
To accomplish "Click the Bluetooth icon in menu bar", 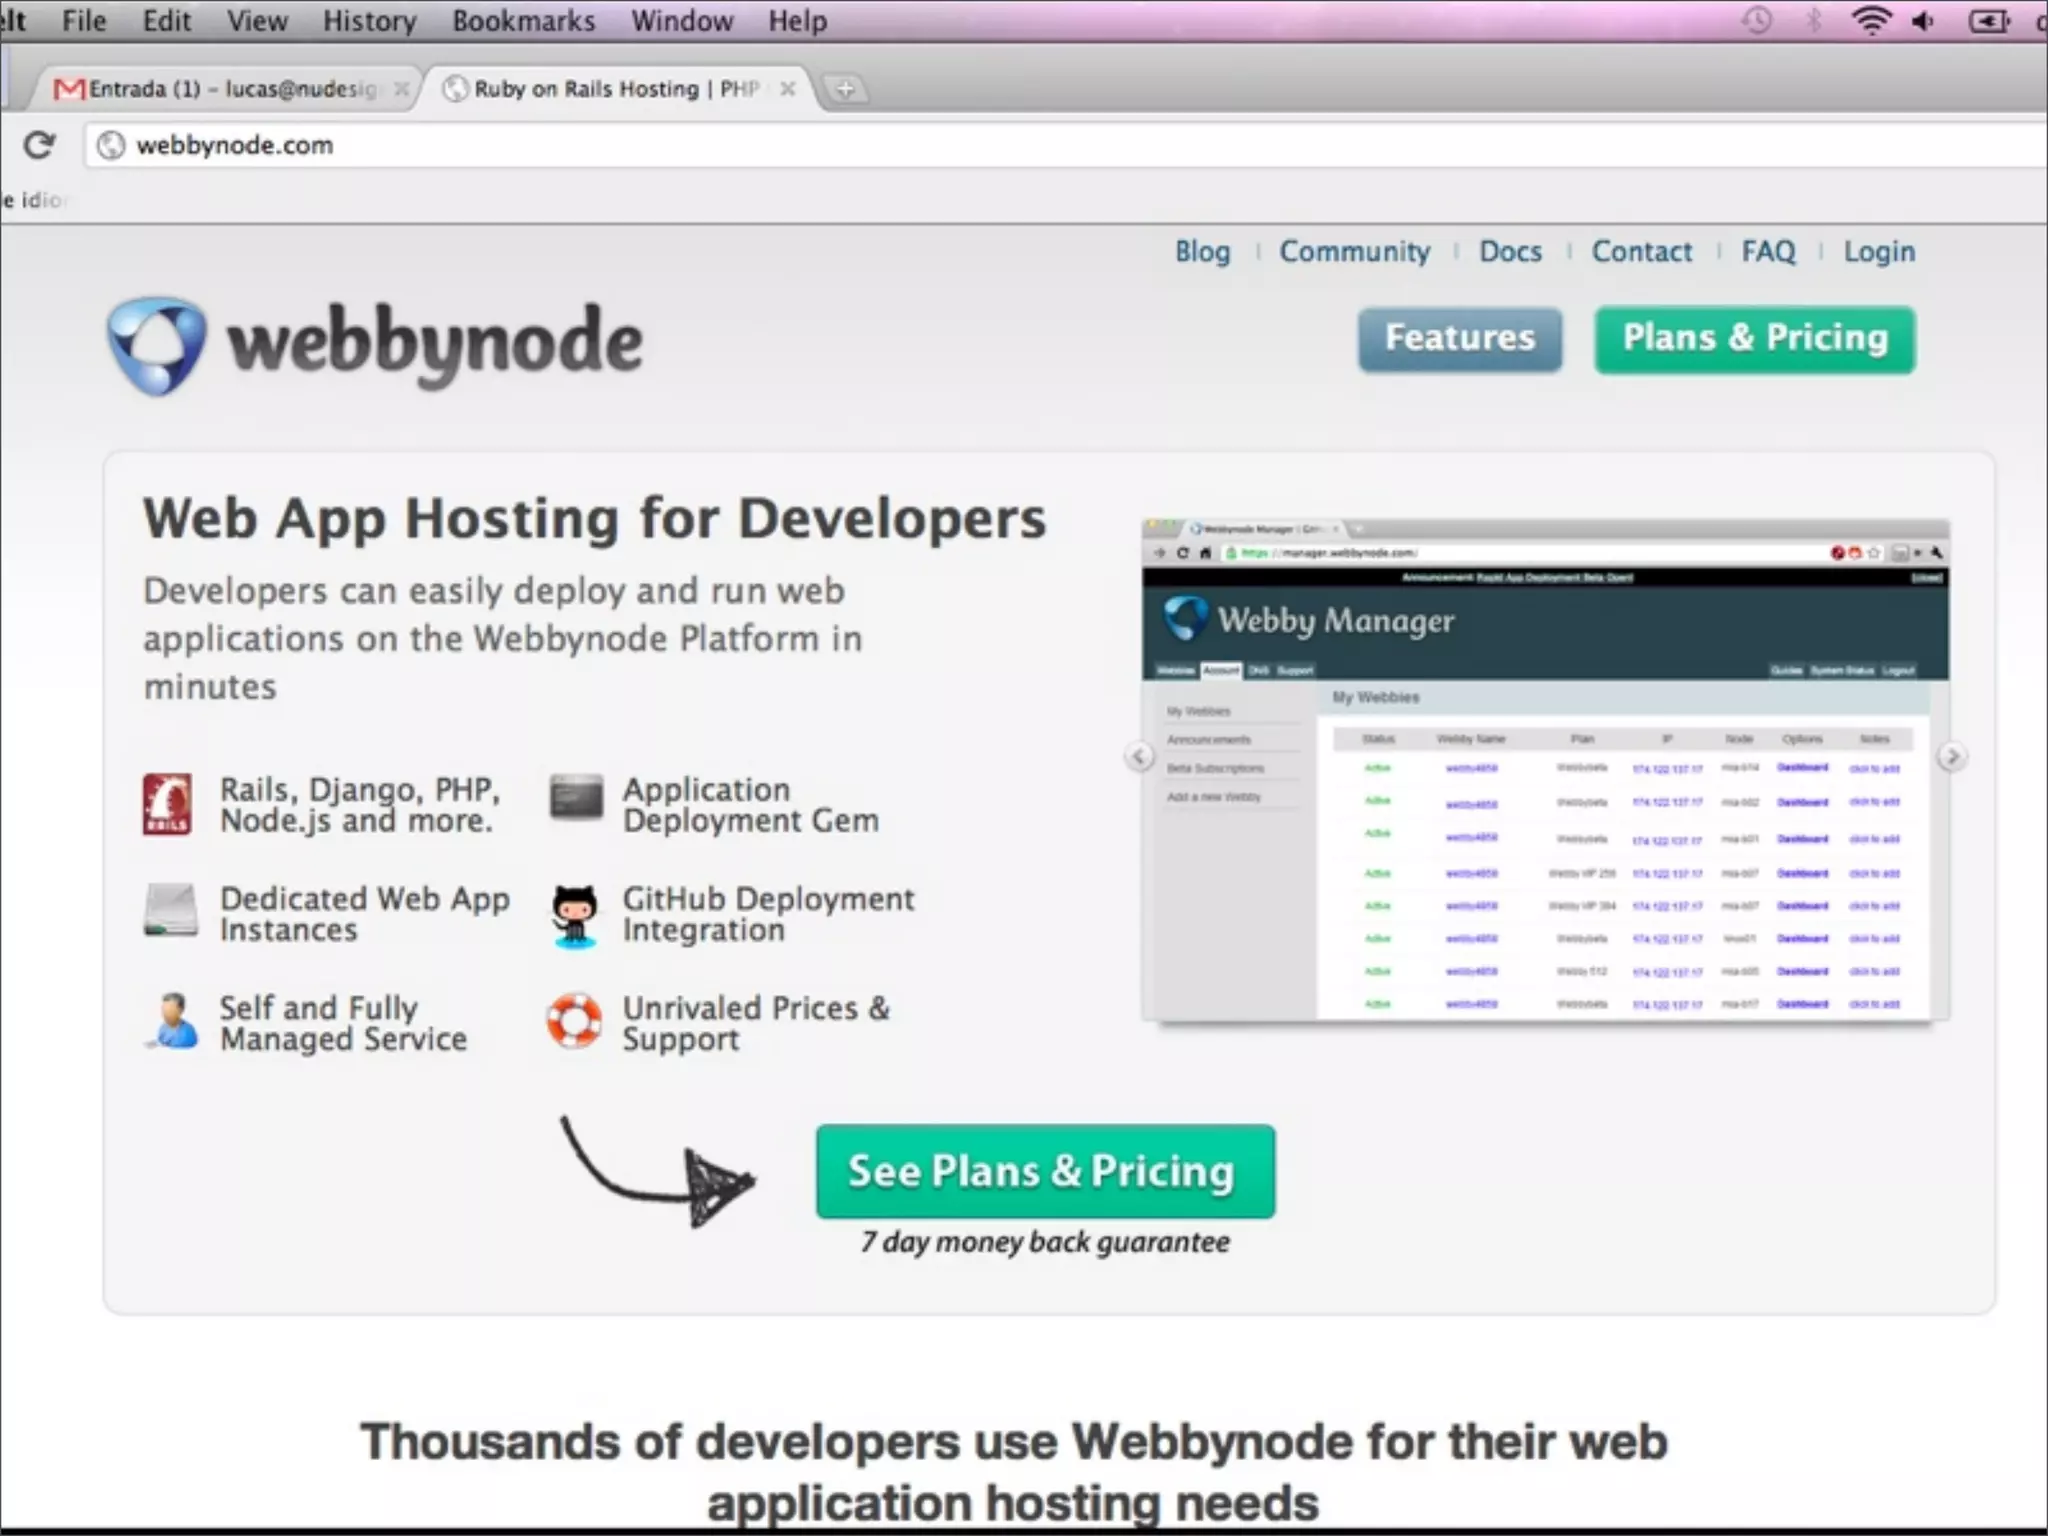I will (1813, 21).
